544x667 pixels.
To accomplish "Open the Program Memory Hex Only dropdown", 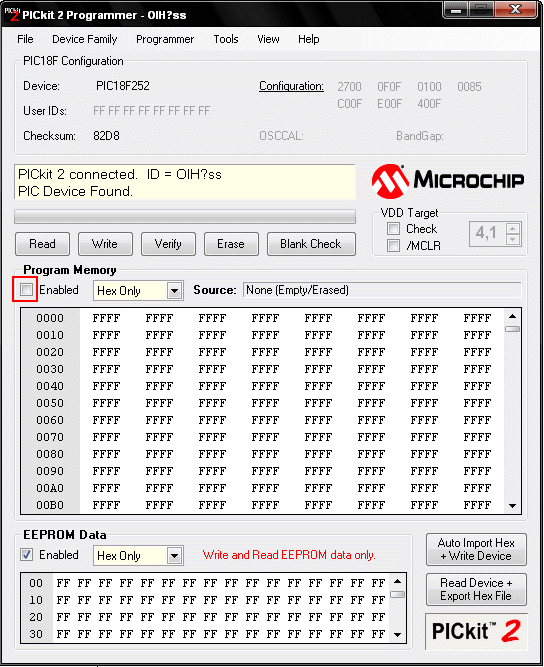I will [x=174, y=291].
